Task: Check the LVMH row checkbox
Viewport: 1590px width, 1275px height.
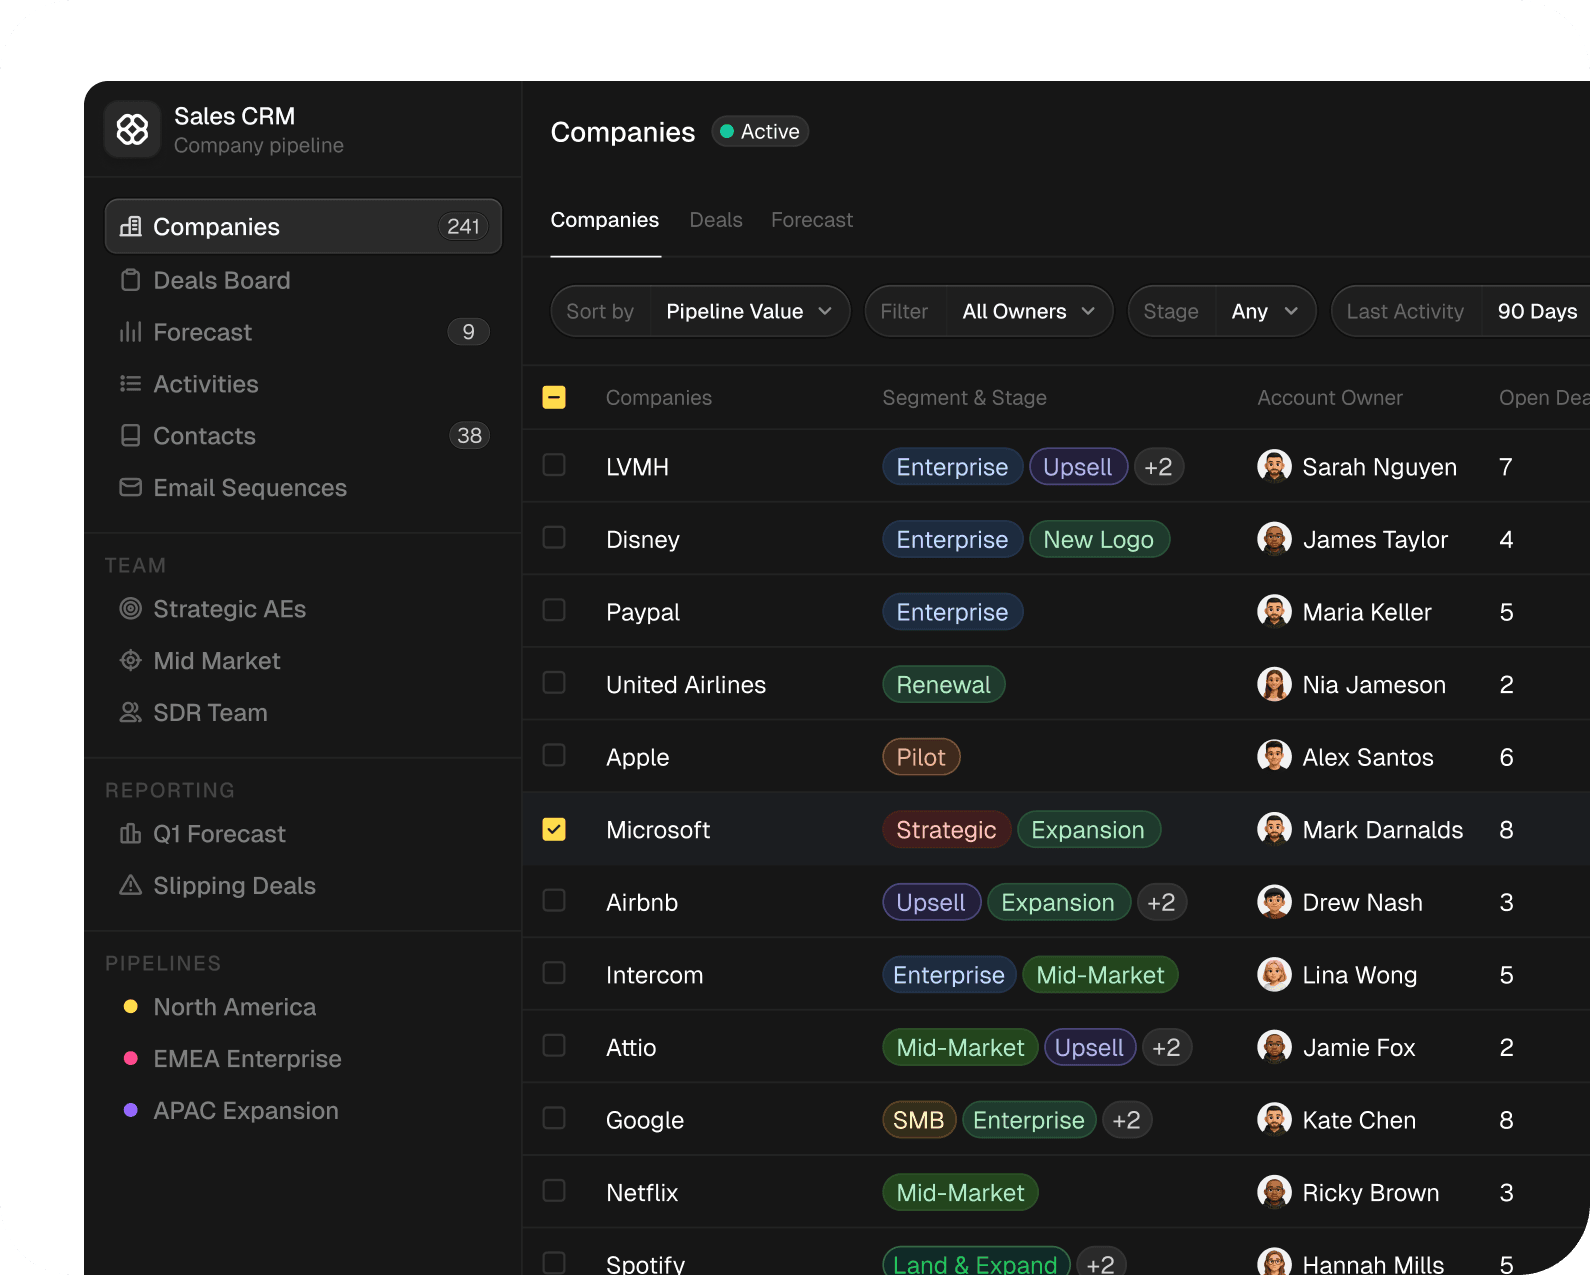Action: (554, 466)
